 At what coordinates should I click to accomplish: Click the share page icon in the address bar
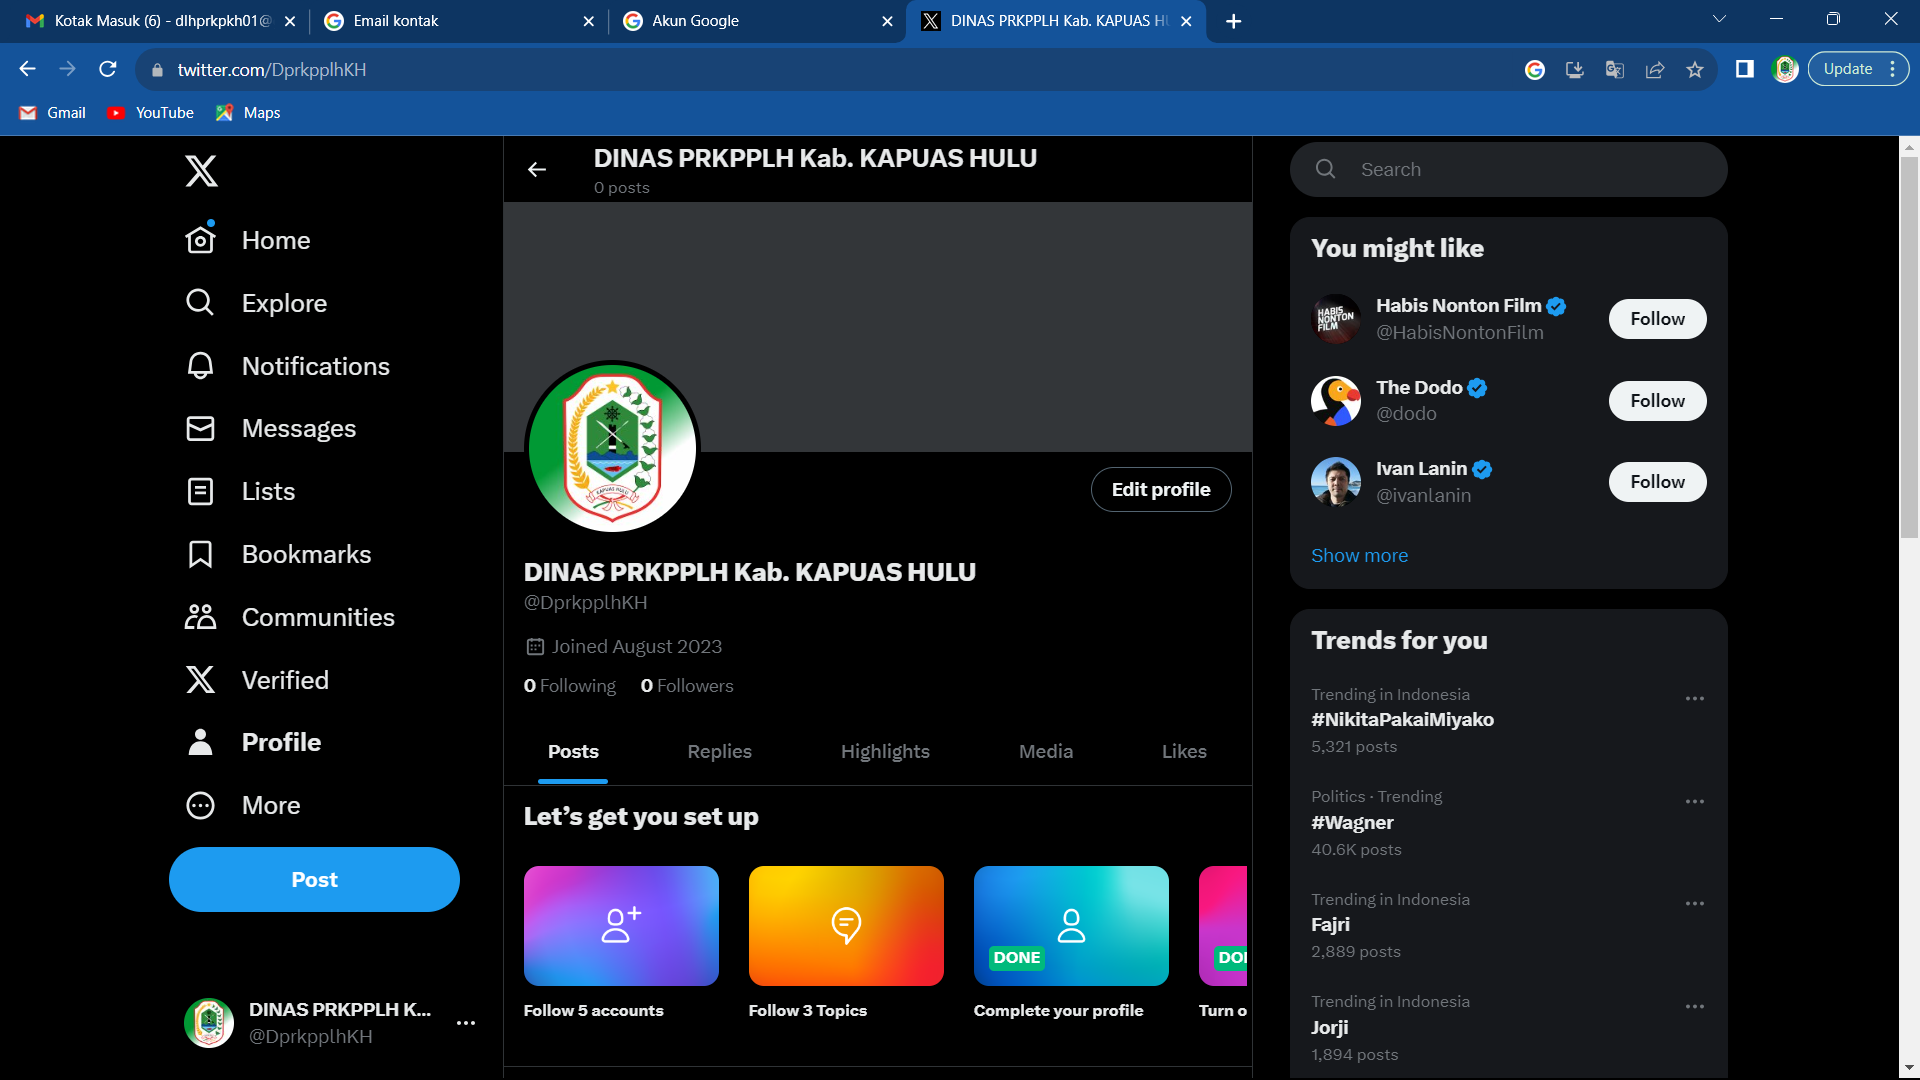1655,69
